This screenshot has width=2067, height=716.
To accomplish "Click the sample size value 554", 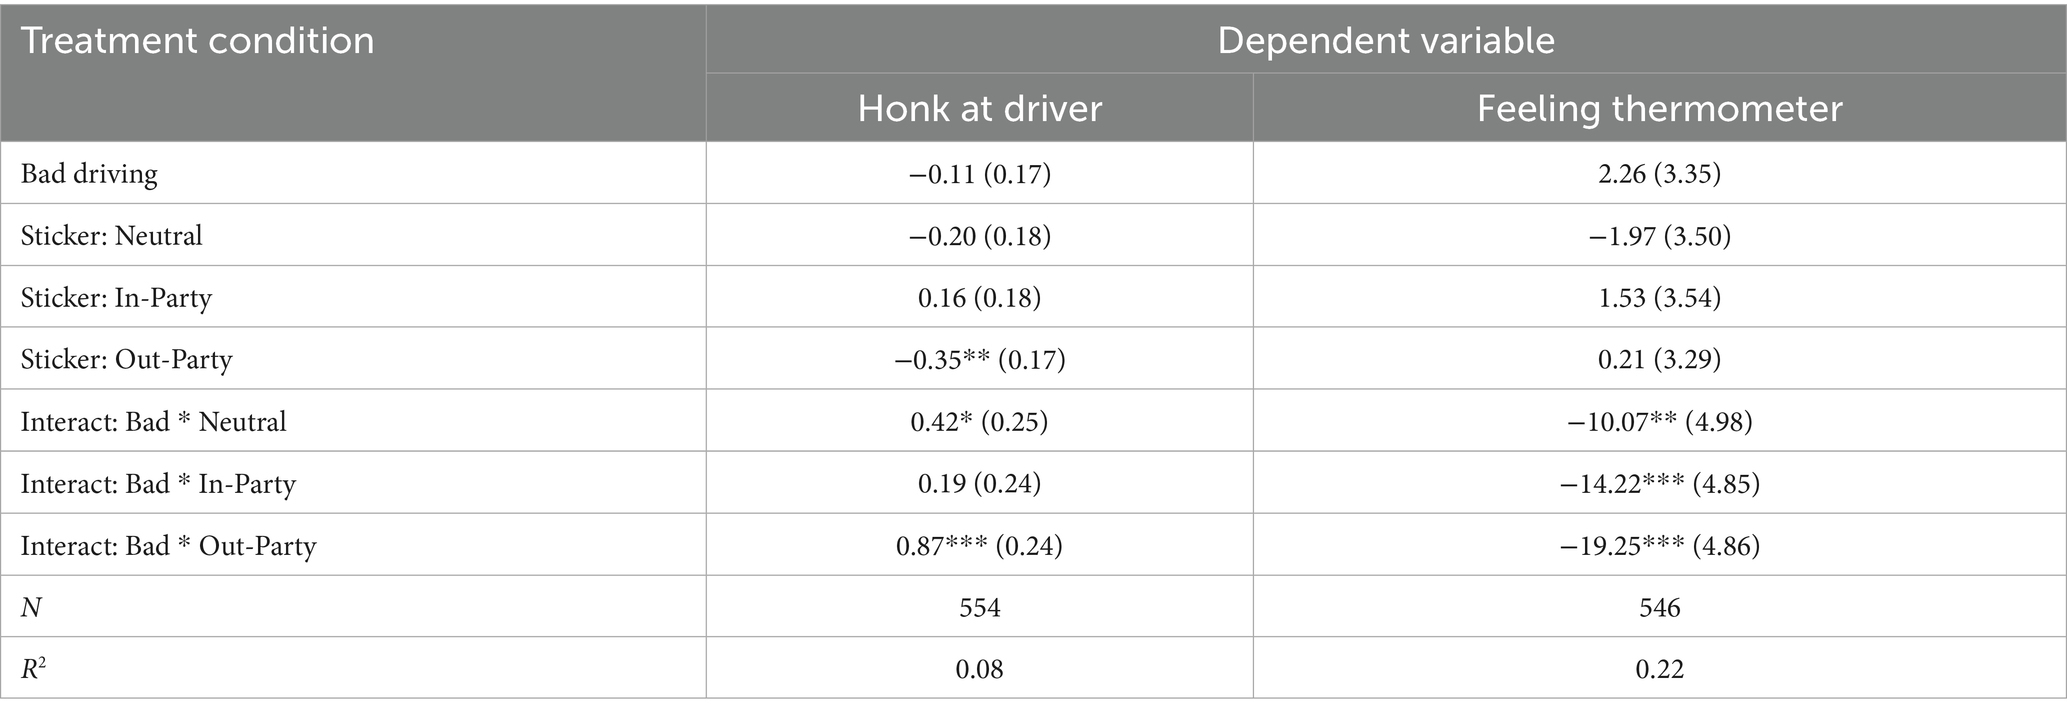I will (979, 608).
